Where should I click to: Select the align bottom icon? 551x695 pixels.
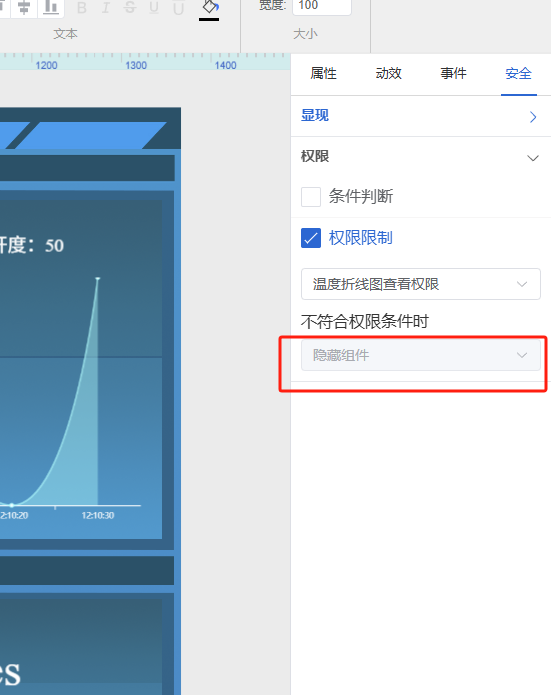pyautogui.click(x=51, y=8)
